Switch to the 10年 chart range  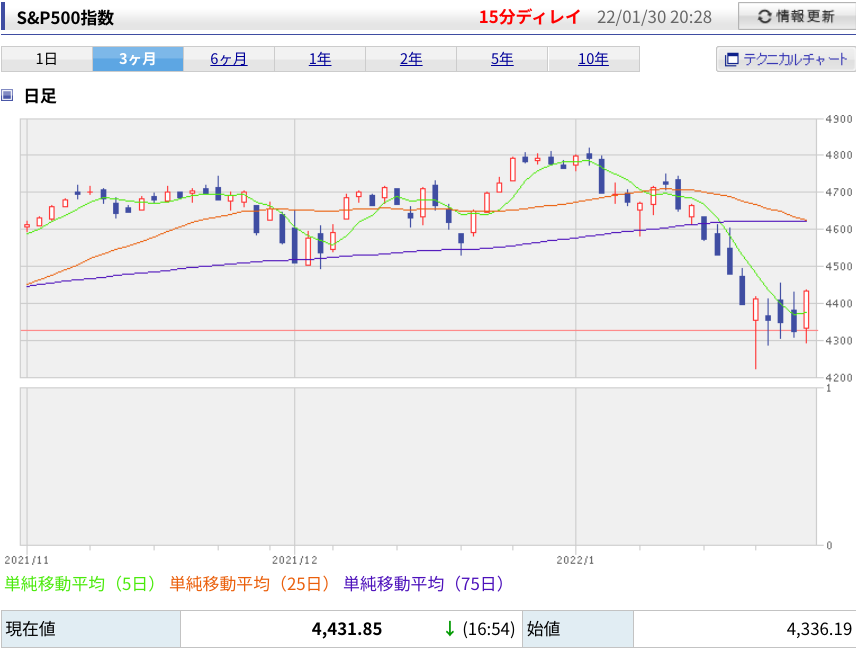pyautogui.click(x=593, y=59)
